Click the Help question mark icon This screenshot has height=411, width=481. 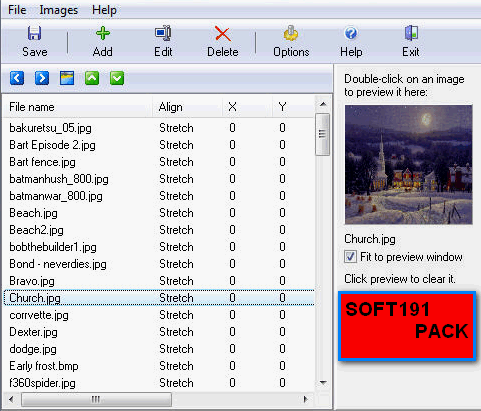[351, 33]
